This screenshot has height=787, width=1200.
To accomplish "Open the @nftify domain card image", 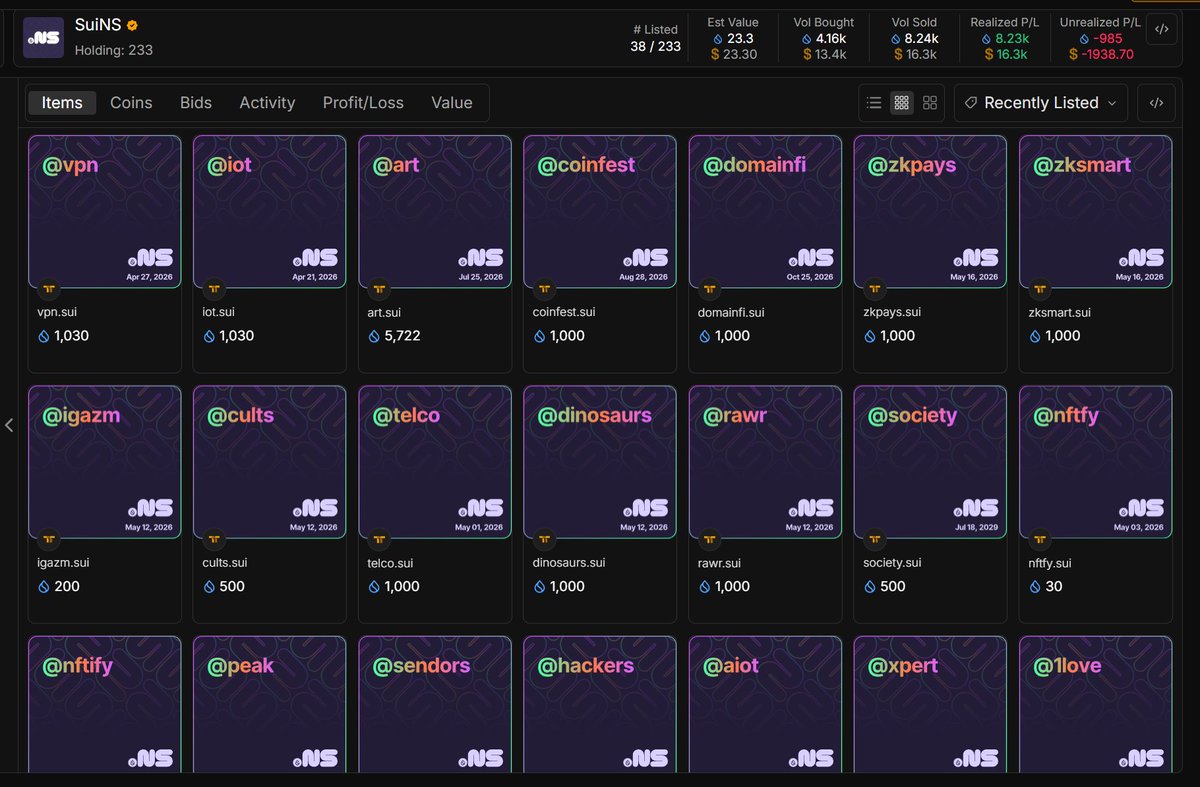I will [x=105, y=704].
